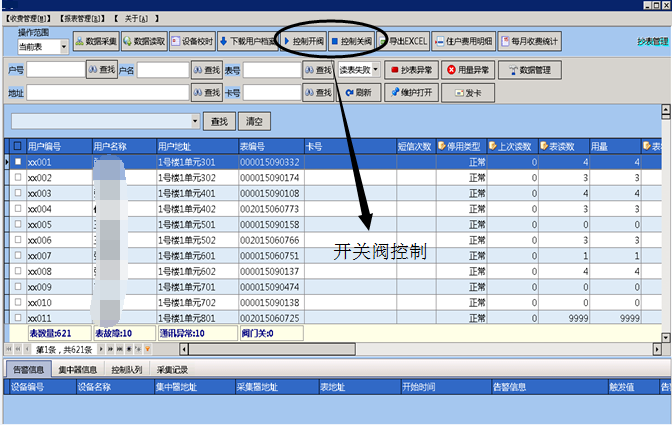672x425 pixels.
Task: Open 设备校时 device time sync
Action: pyautogui.click(x=192, y=41)
